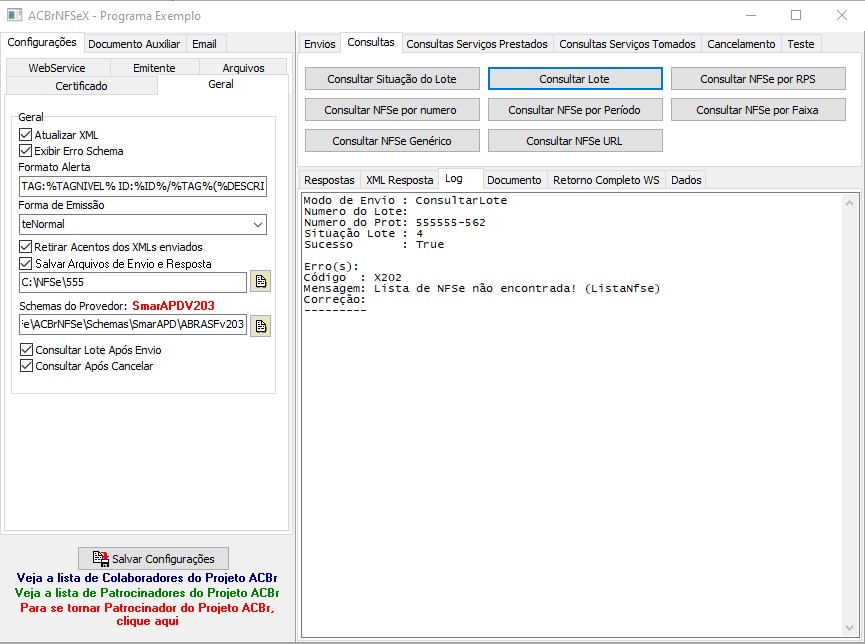Click log line 'Situação Lote : 4'
This screenshot has height=644, width=865.
[x=363, y=233]
